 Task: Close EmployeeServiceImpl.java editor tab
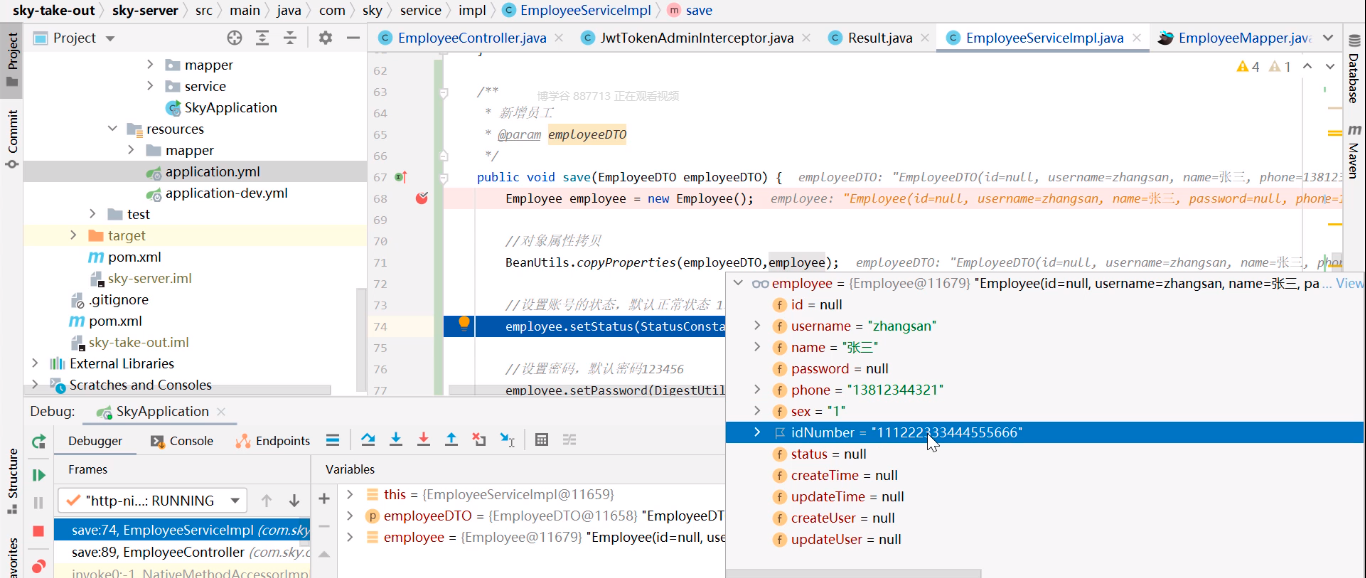tap(1139, 38)
